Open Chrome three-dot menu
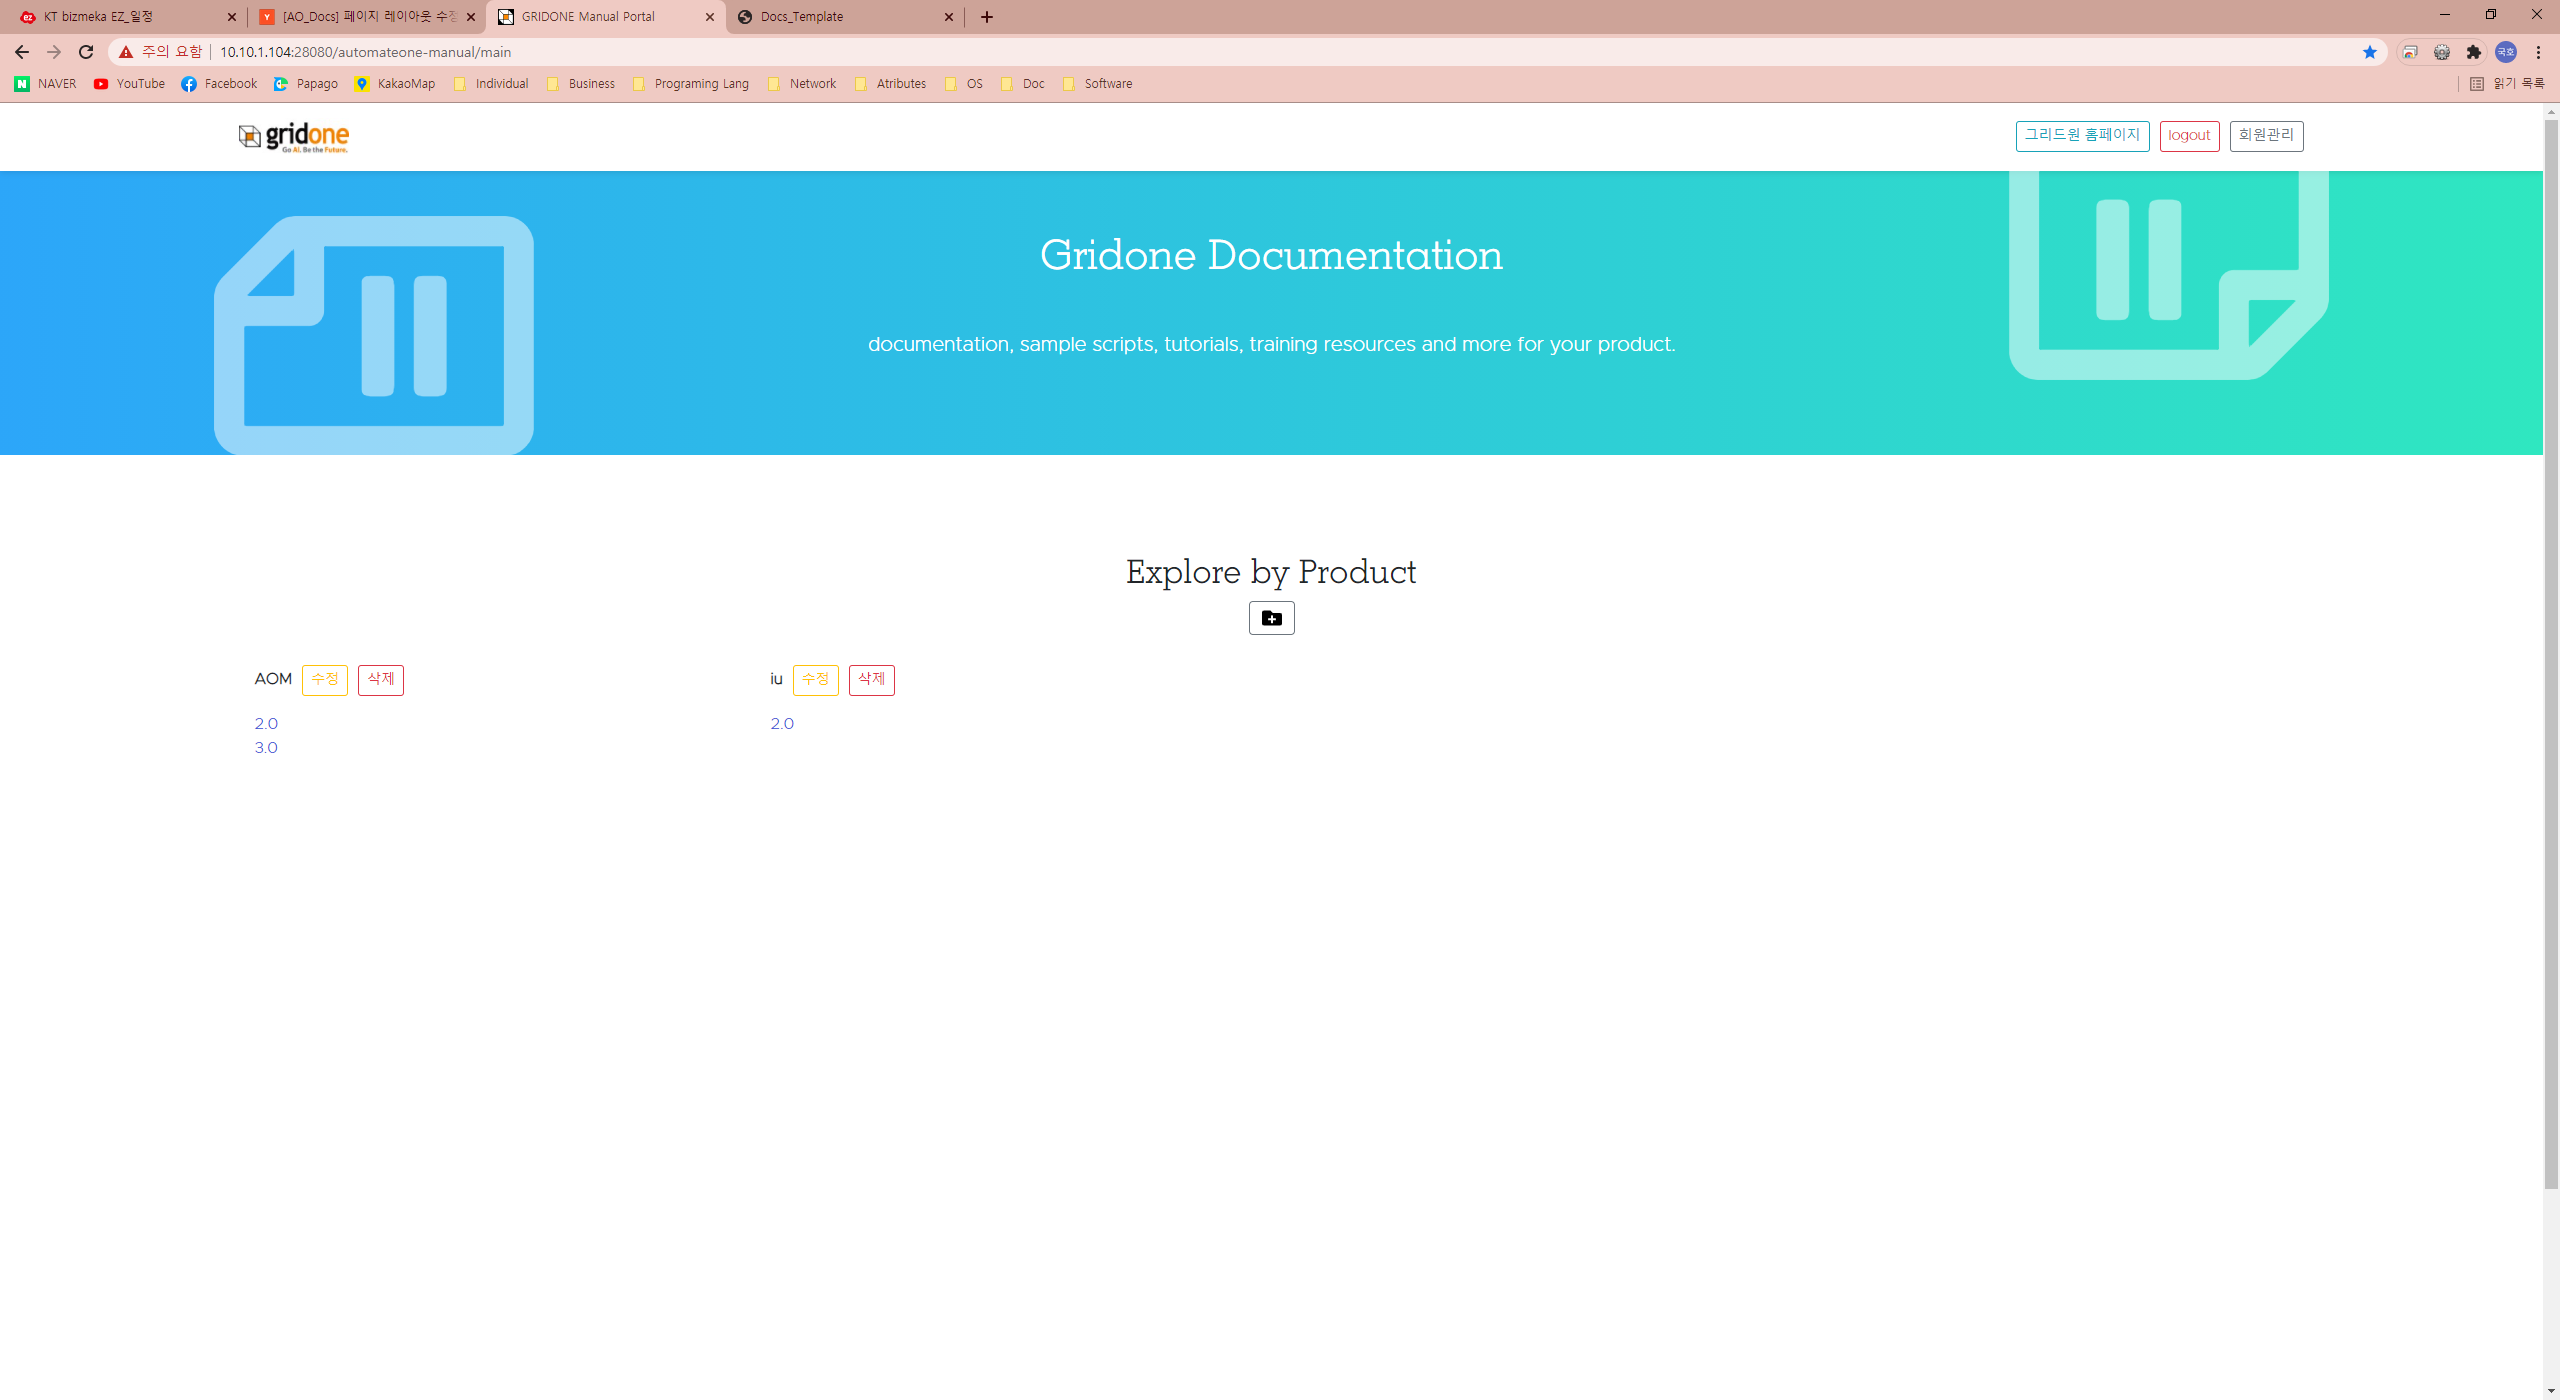2560x1400 pixels. click(x=2538, y=52)
